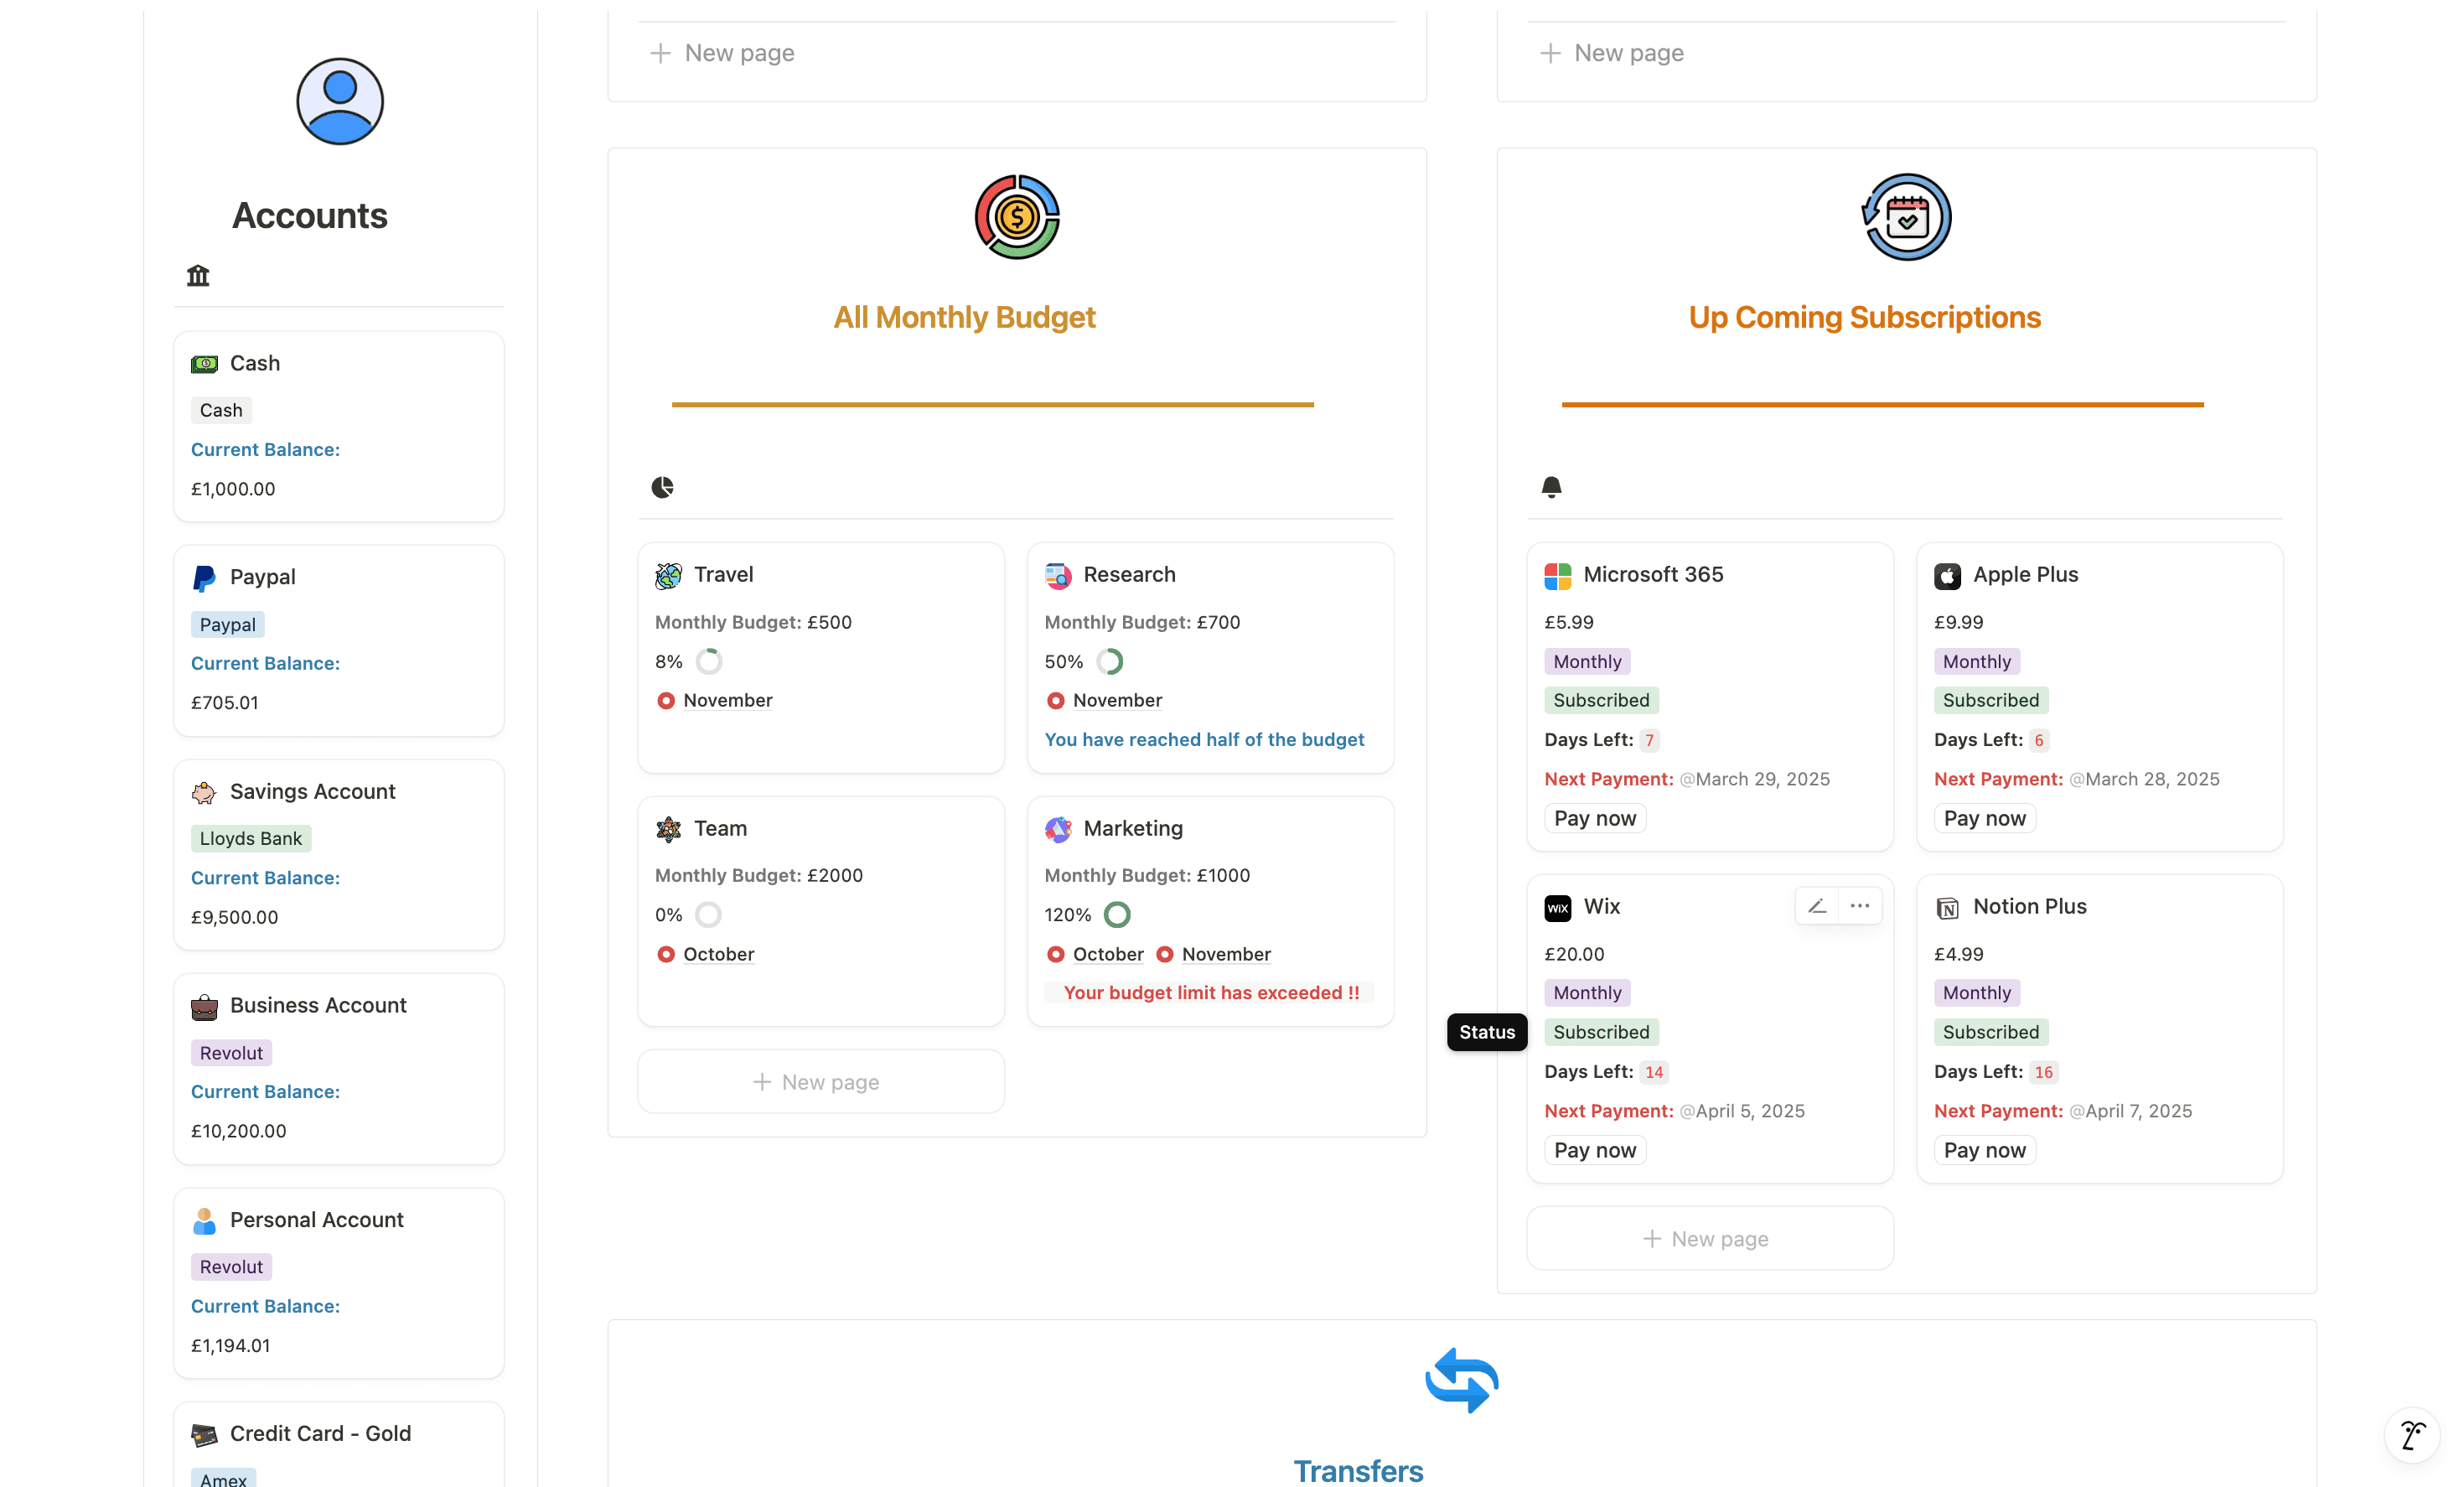Open the Wix card more options menu

click(1860, 906)
